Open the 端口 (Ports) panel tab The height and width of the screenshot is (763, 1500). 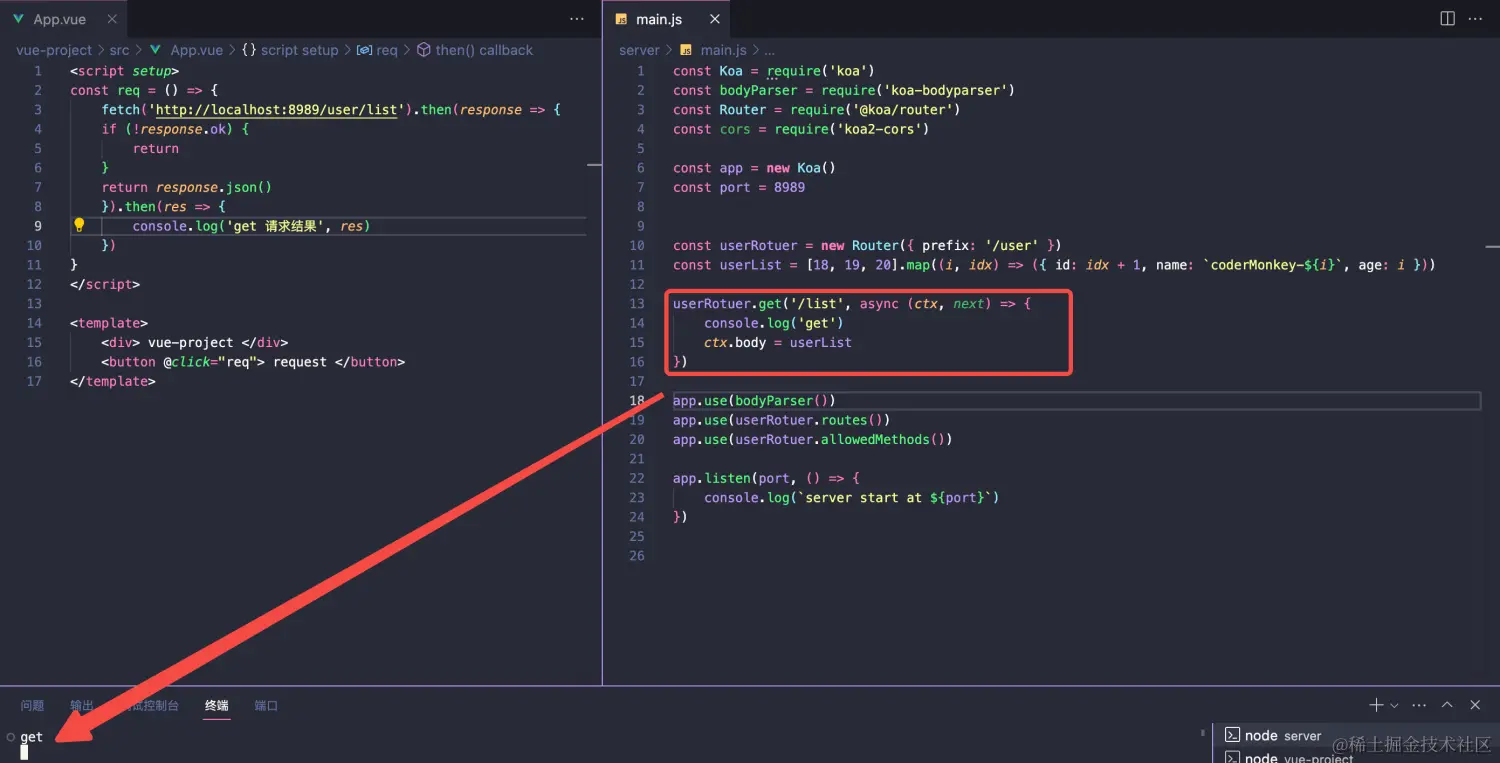tap(266, 705)
